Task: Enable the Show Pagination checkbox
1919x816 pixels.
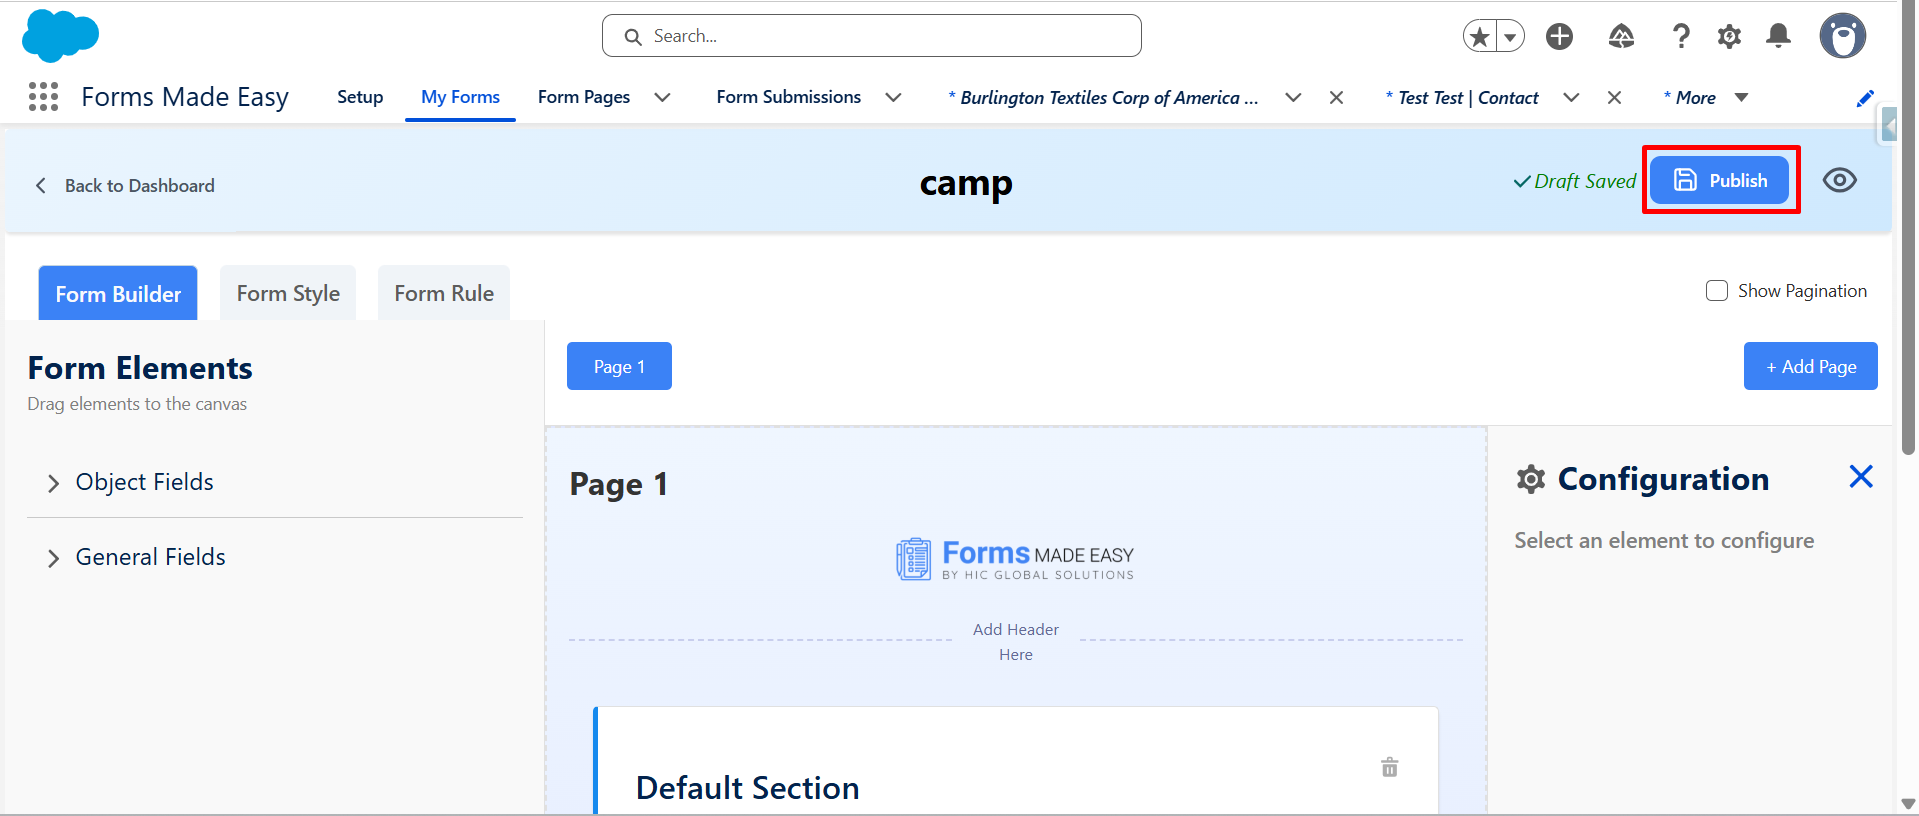Action: point(1717,291)
